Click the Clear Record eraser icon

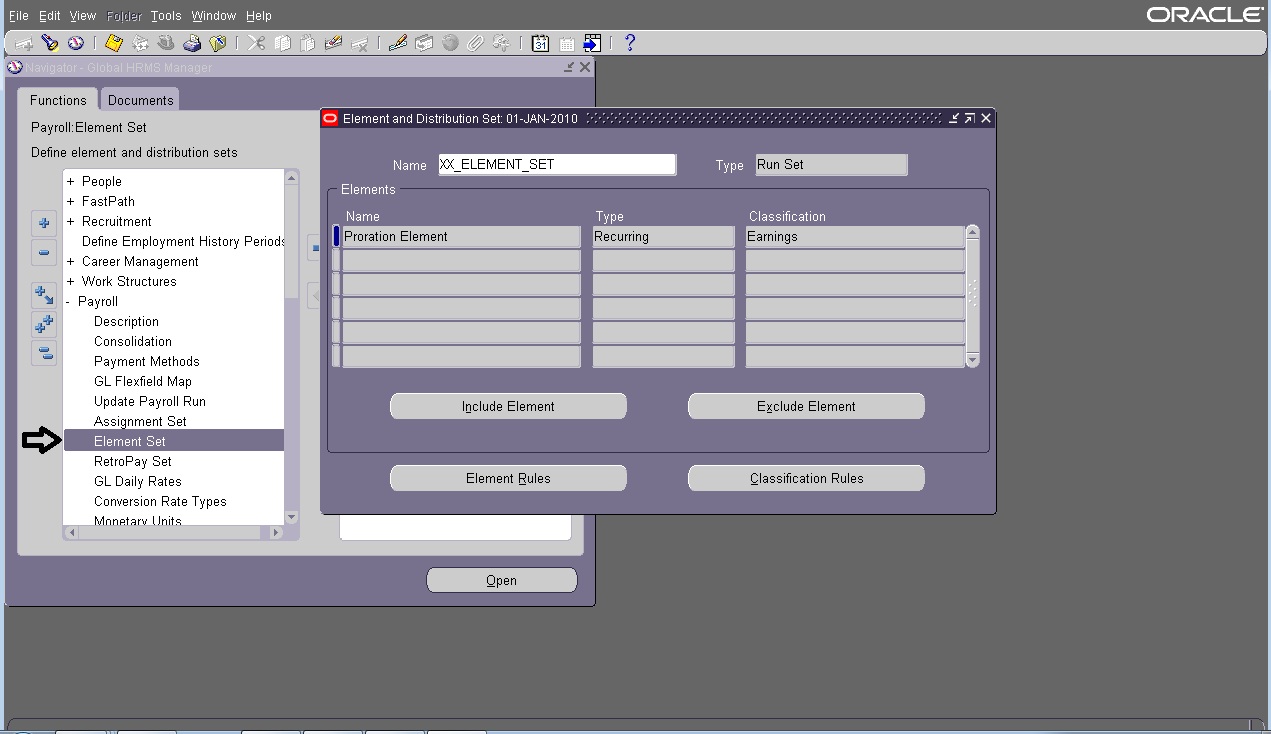coord(334,44)
